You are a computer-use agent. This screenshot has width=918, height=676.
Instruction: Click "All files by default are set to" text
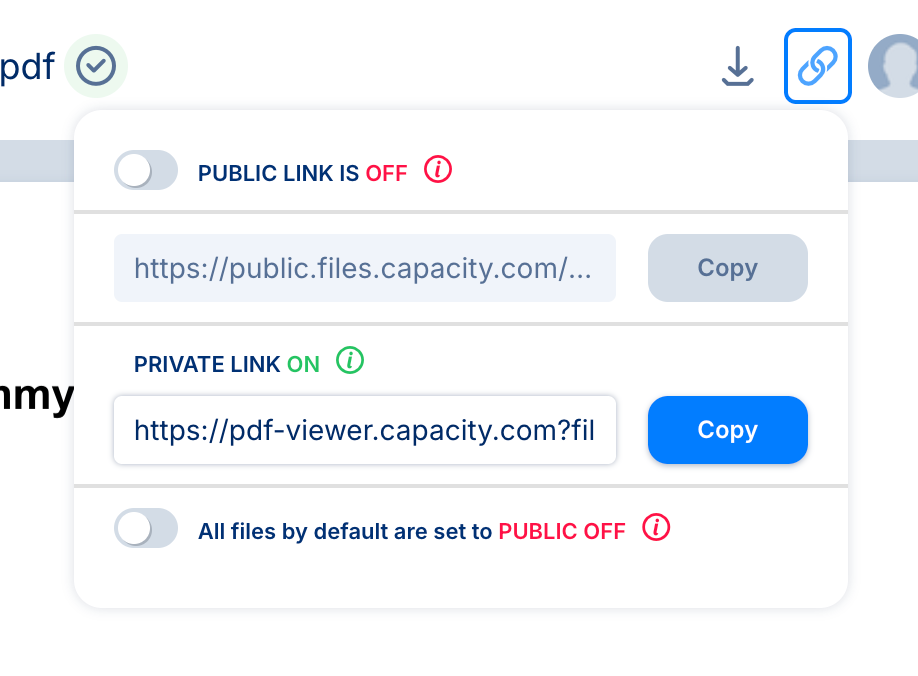[x=345, y=532]
